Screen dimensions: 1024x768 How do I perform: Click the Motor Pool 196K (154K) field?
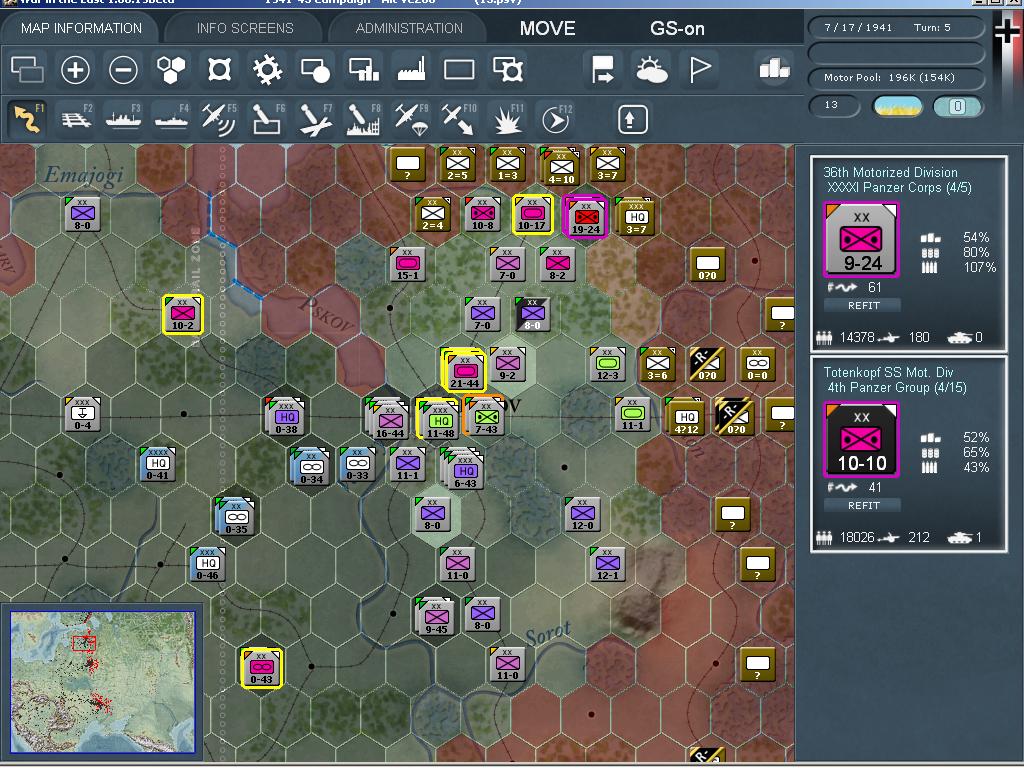(896, 78)
